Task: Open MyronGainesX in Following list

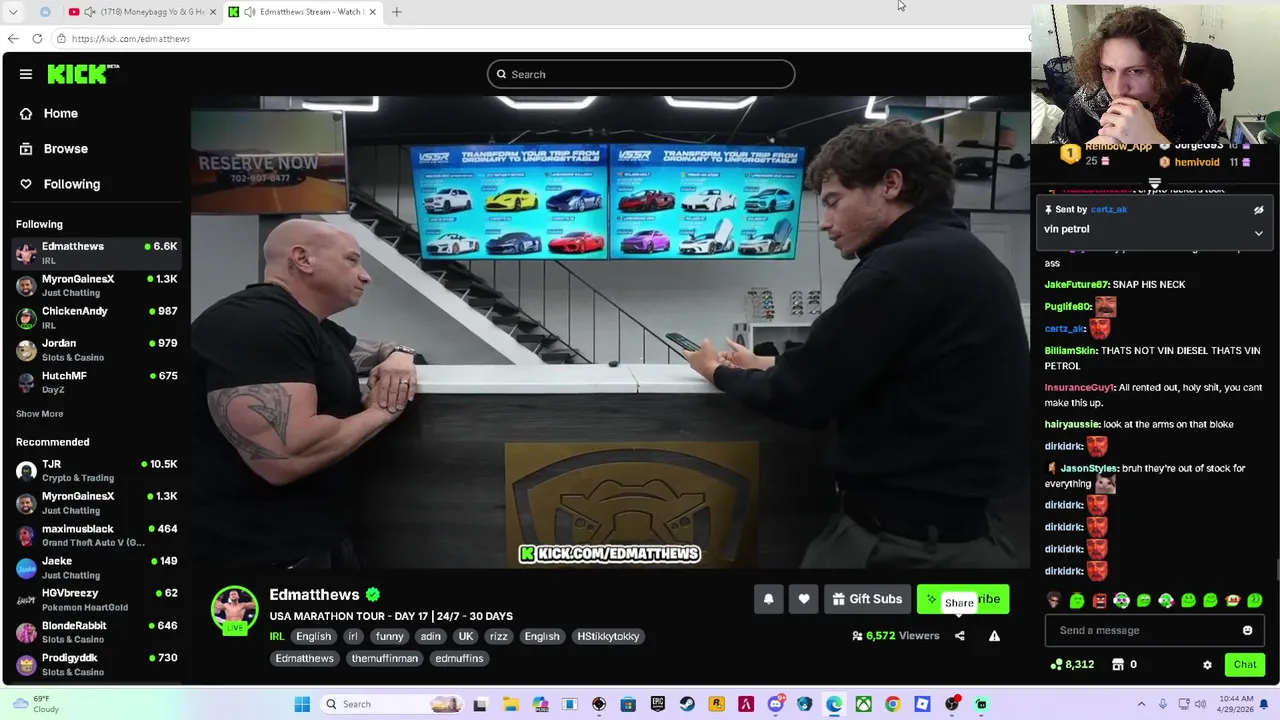Action: tap(96, 285)
